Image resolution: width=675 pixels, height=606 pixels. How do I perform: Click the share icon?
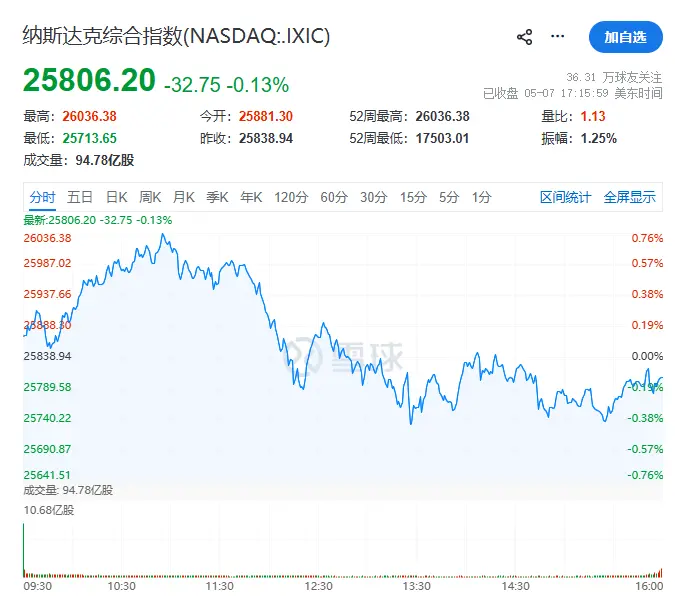(524, 37)
